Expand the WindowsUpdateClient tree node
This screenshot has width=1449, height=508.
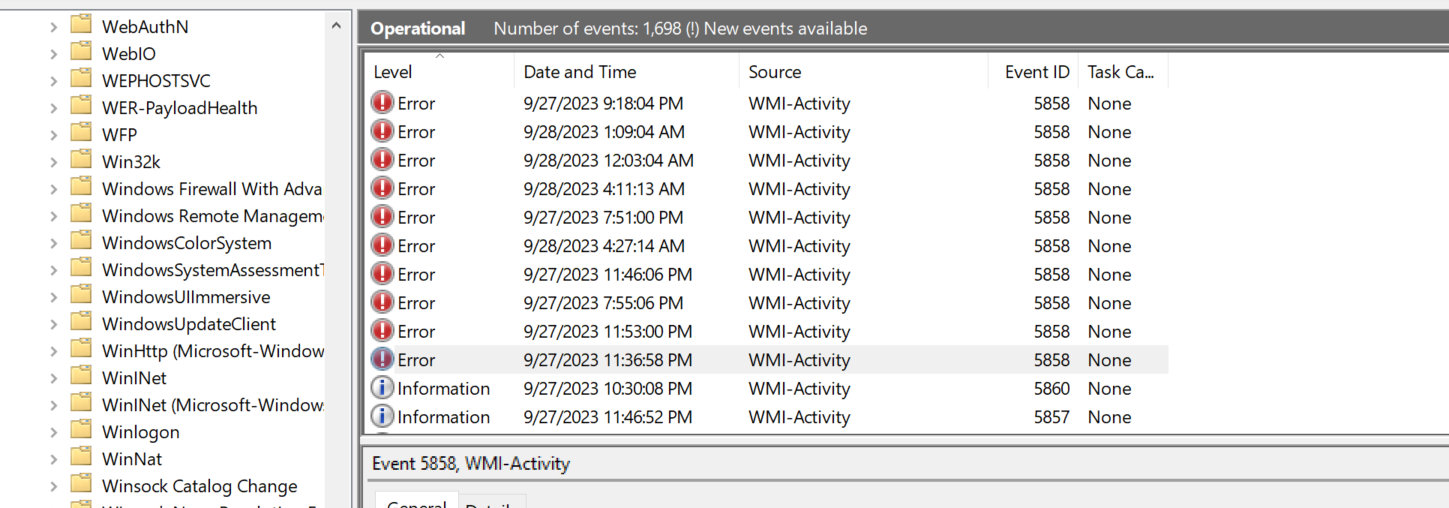[x=53, y=324]
